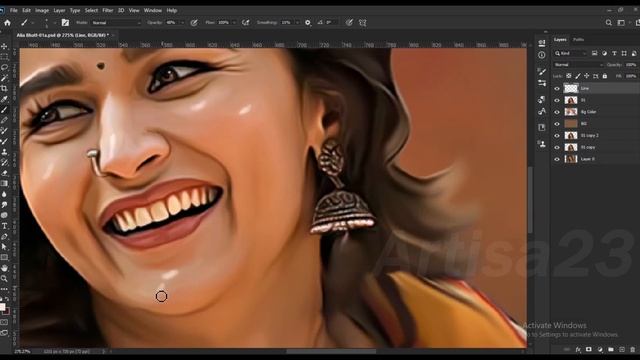Select the Zoom tool

(x=4, y=278)
